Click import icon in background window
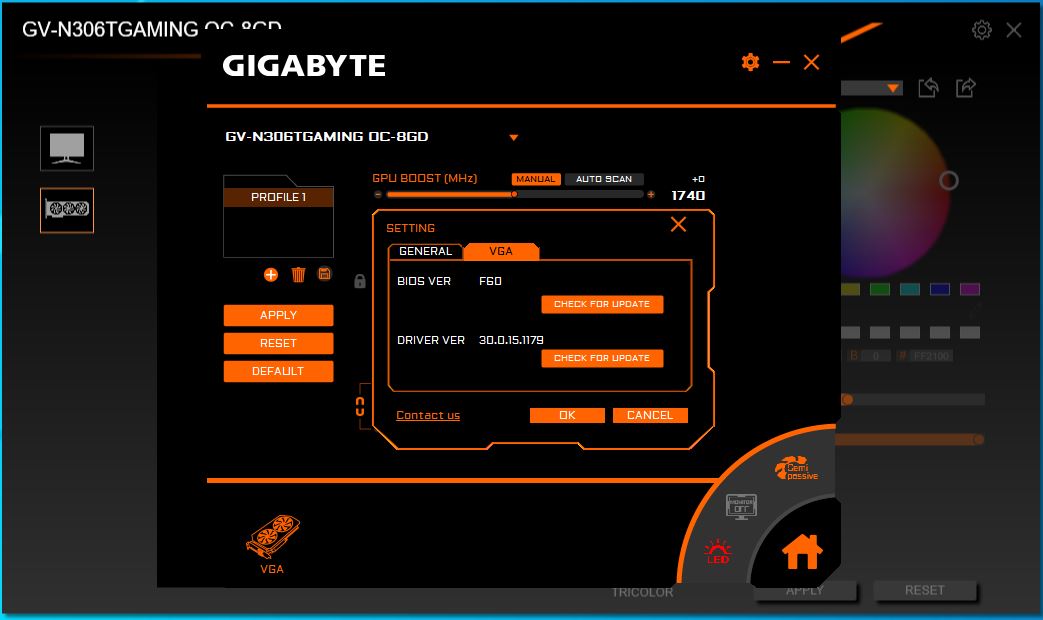 929,88
